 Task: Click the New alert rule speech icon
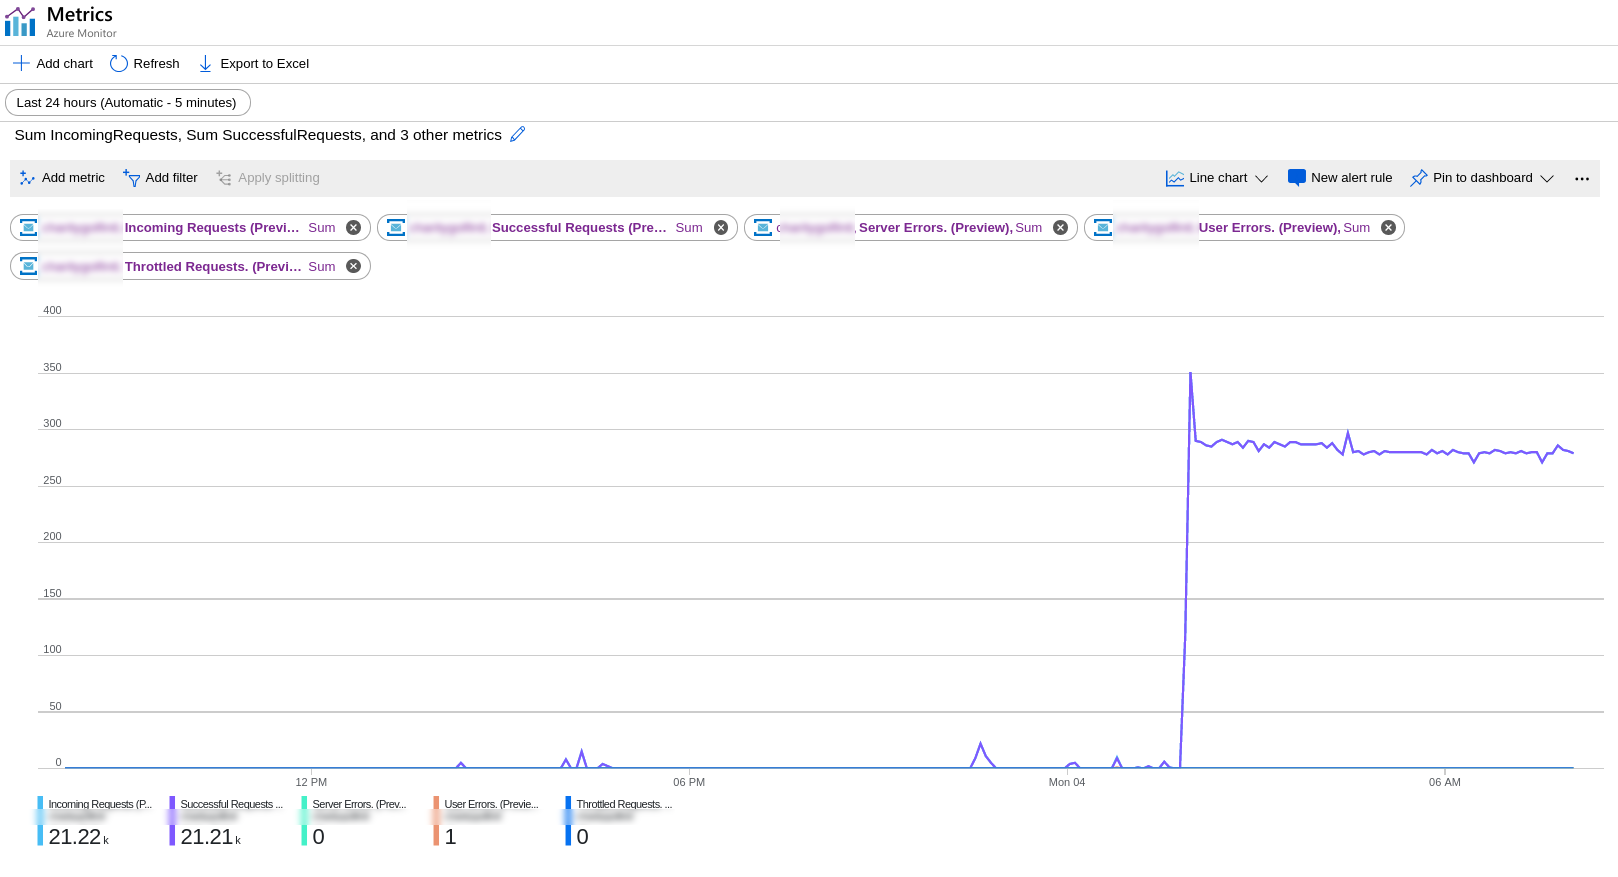(x=1297, y=178)
